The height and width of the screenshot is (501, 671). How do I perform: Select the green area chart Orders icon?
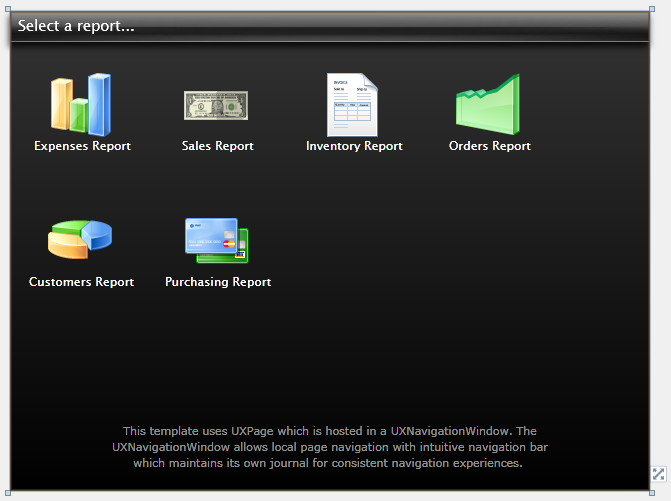[x=488, y=104]
